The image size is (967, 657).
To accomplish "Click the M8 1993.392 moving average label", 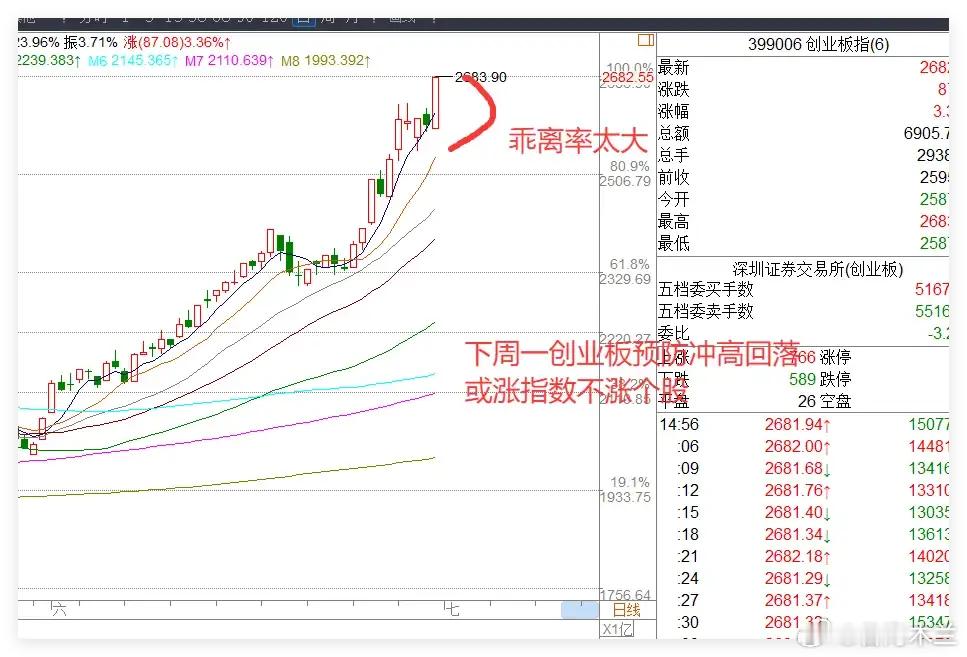I will pos(326,60).
